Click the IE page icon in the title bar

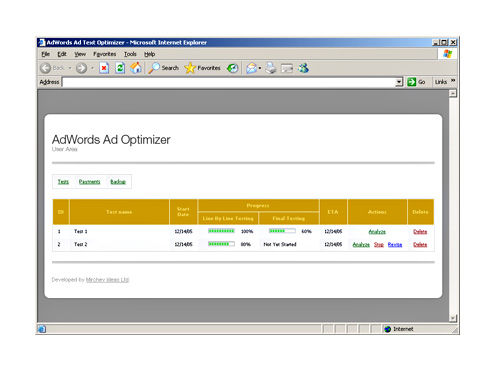42,42
